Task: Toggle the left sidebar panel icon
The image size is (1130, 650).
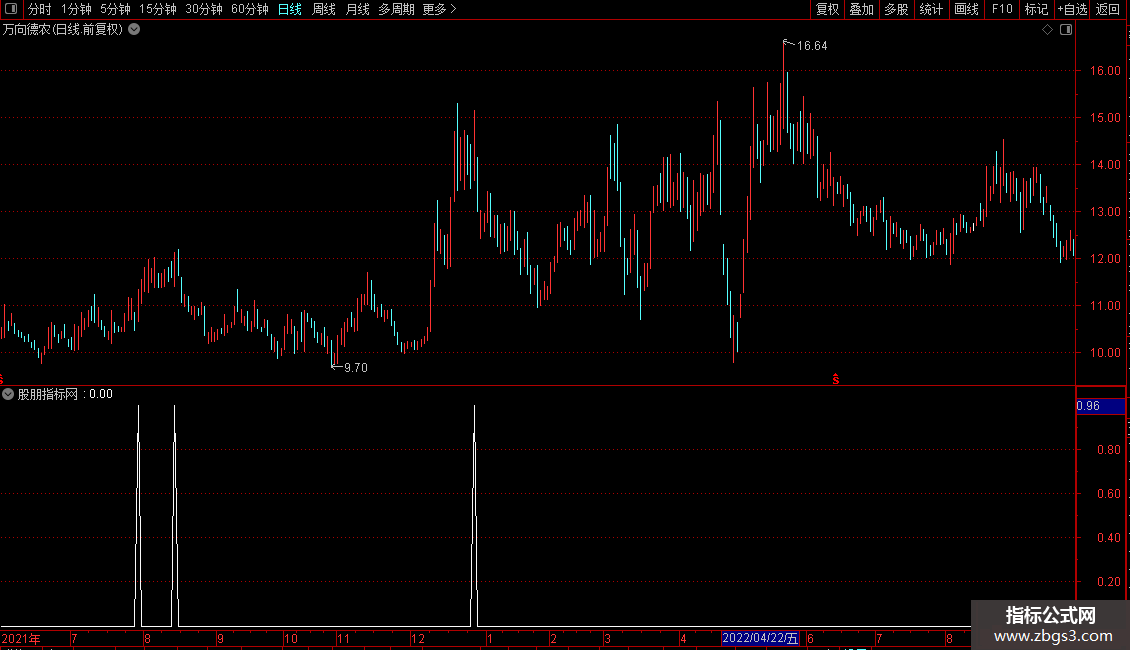Action: (11, 9)
